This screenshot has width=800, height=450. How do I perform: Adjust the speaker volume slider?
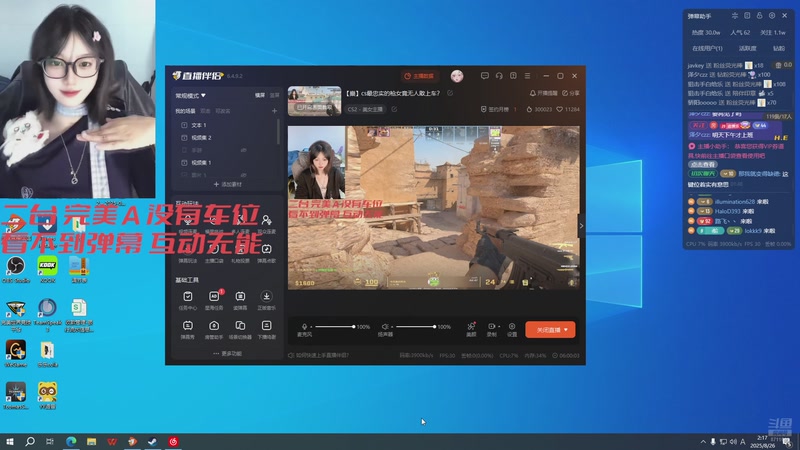click(x=415, y=327)
